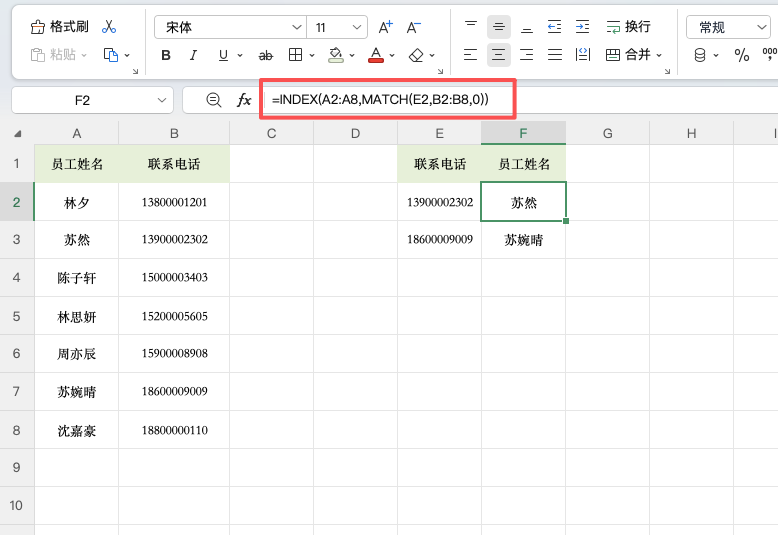Align text right
778x535 pixels.
(x=526, y=55)
